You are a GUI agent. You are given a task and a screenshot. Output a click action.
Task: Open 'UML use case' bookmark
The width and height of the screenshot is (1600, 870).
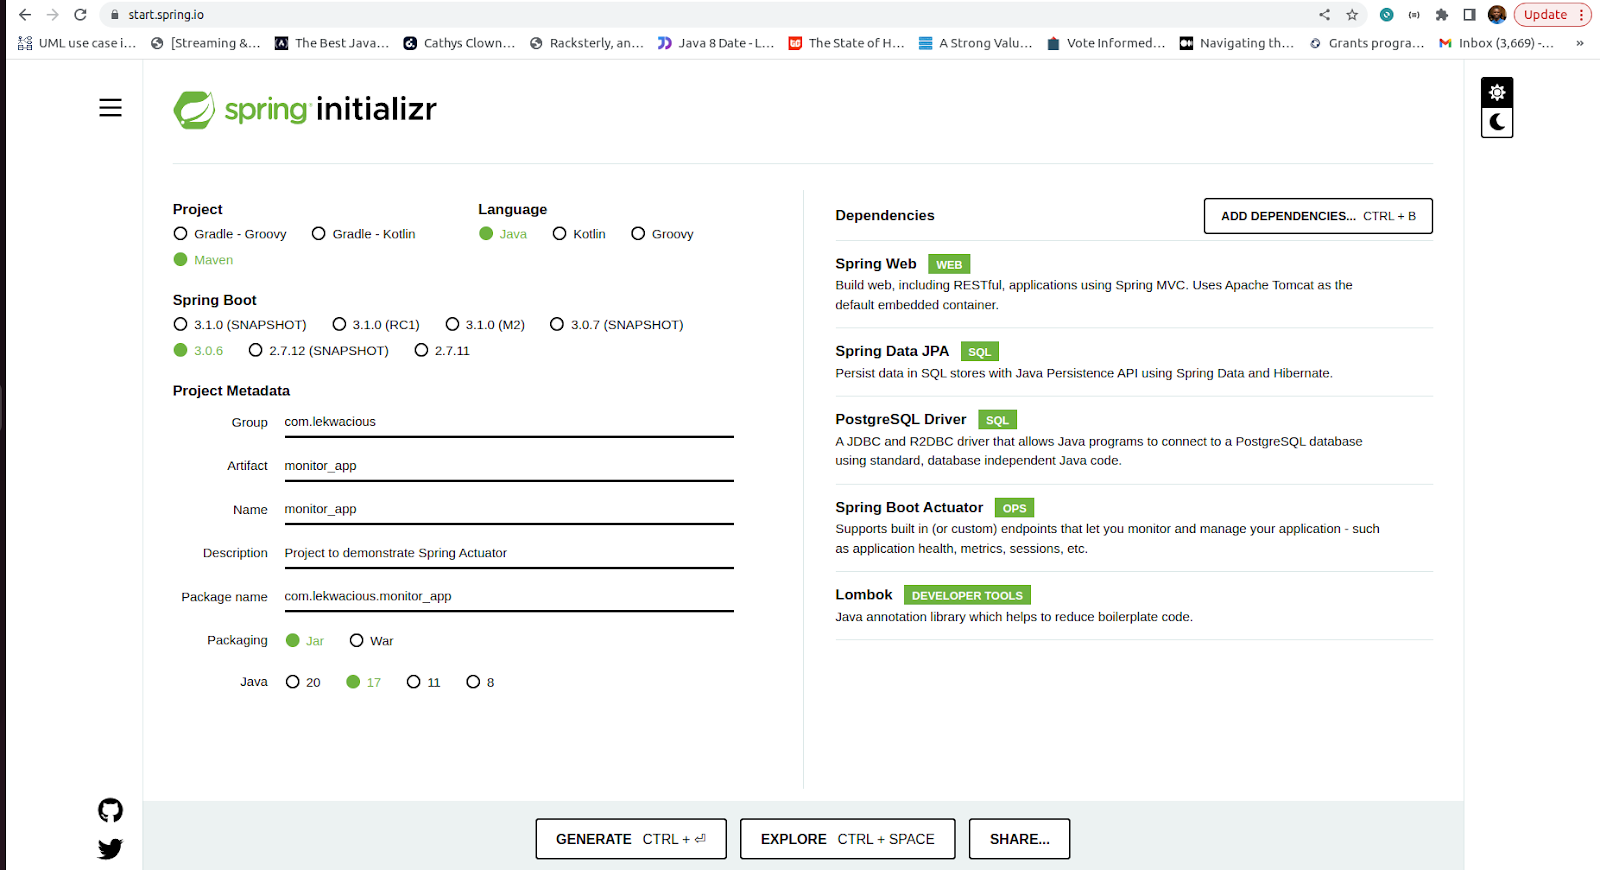pos(77,43)
